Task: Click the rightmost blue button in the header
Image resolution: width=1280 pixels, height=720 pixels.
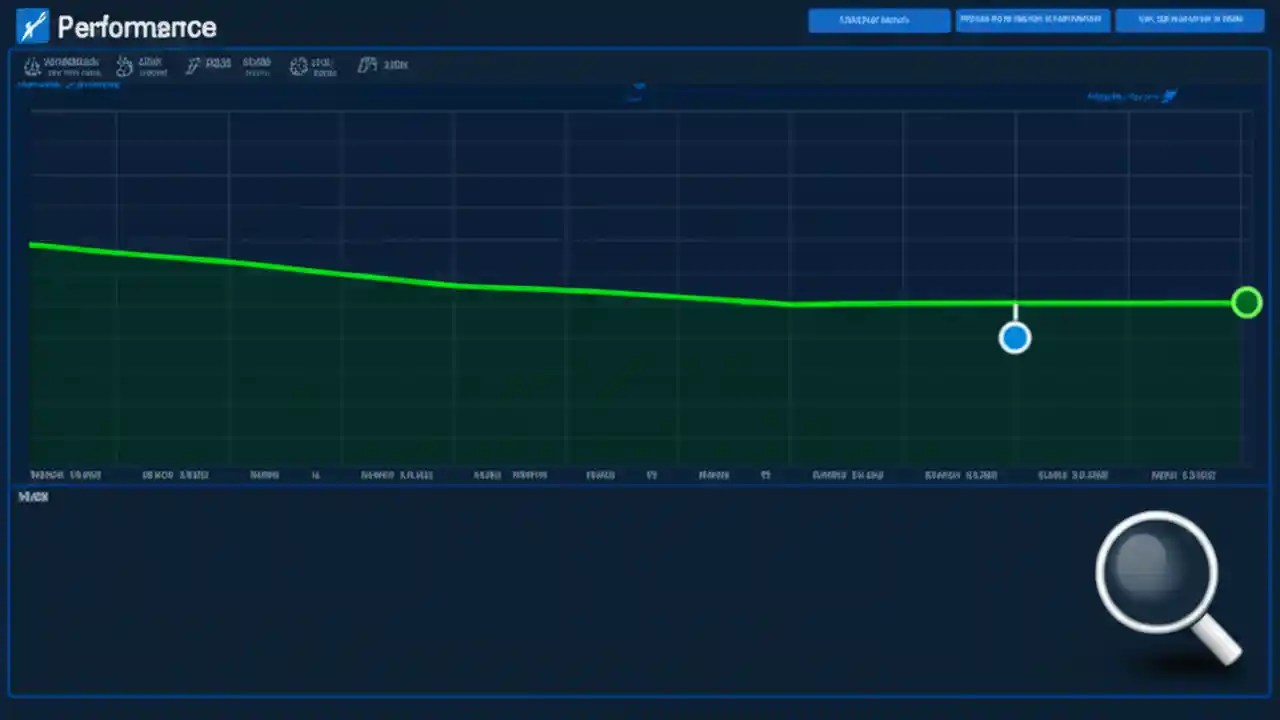Action: pyautogui.click(x=1190, y=19)
